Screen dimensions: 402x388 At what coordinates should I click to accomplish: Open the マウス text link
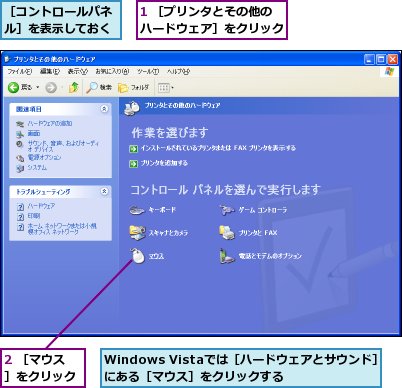point(156,256)
